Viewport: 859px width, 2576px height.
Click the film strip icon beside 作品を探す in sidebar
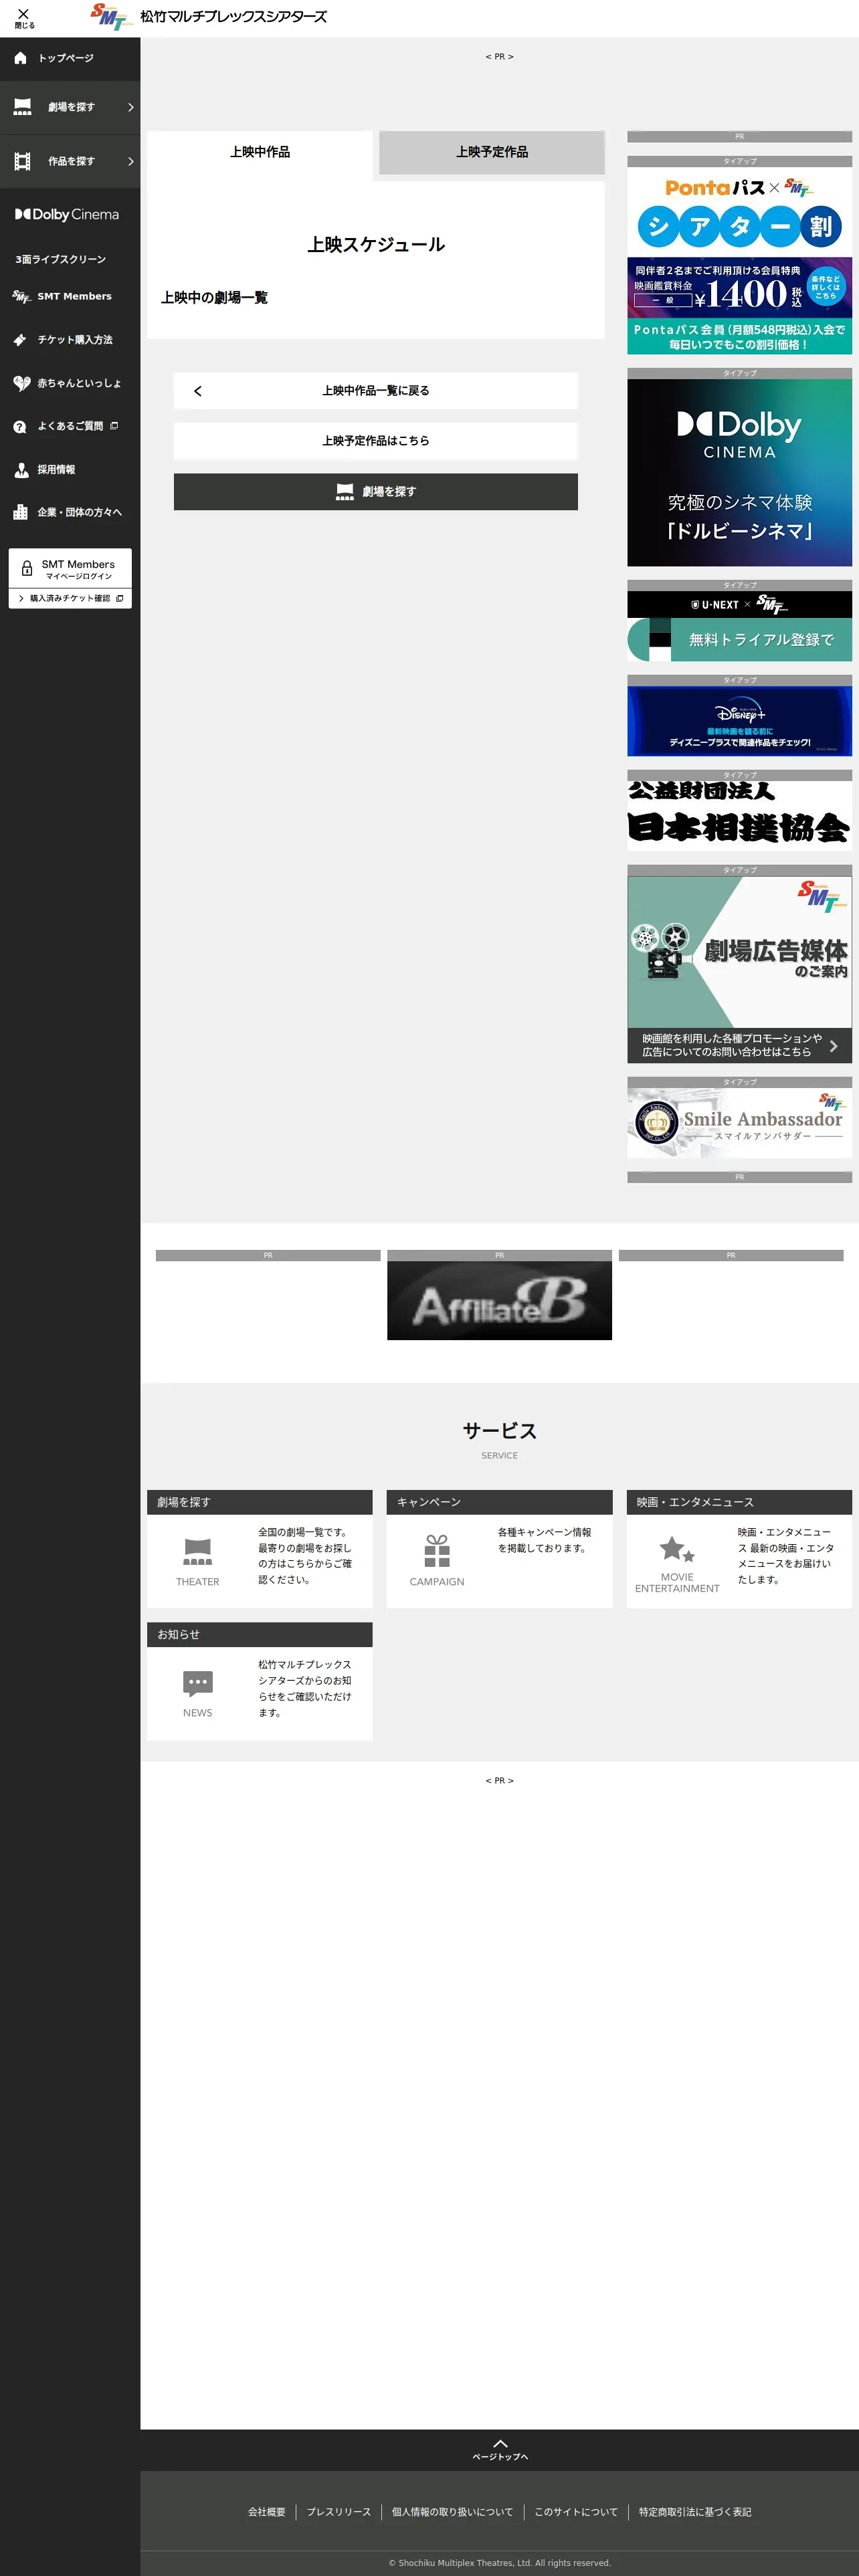pos(22,161)
